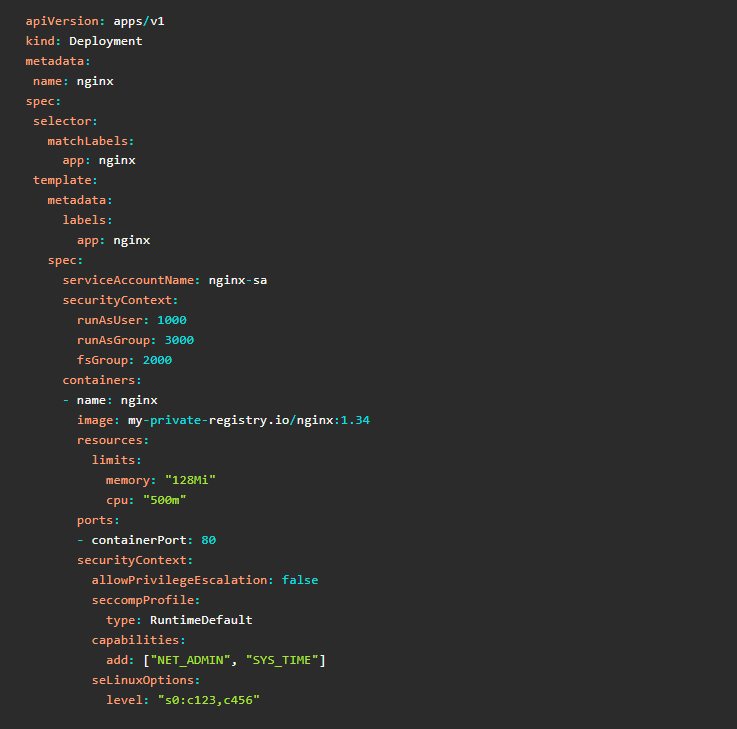Click the level value "s0:c123,c456"

pyautogui.click(x=209, y=700)
